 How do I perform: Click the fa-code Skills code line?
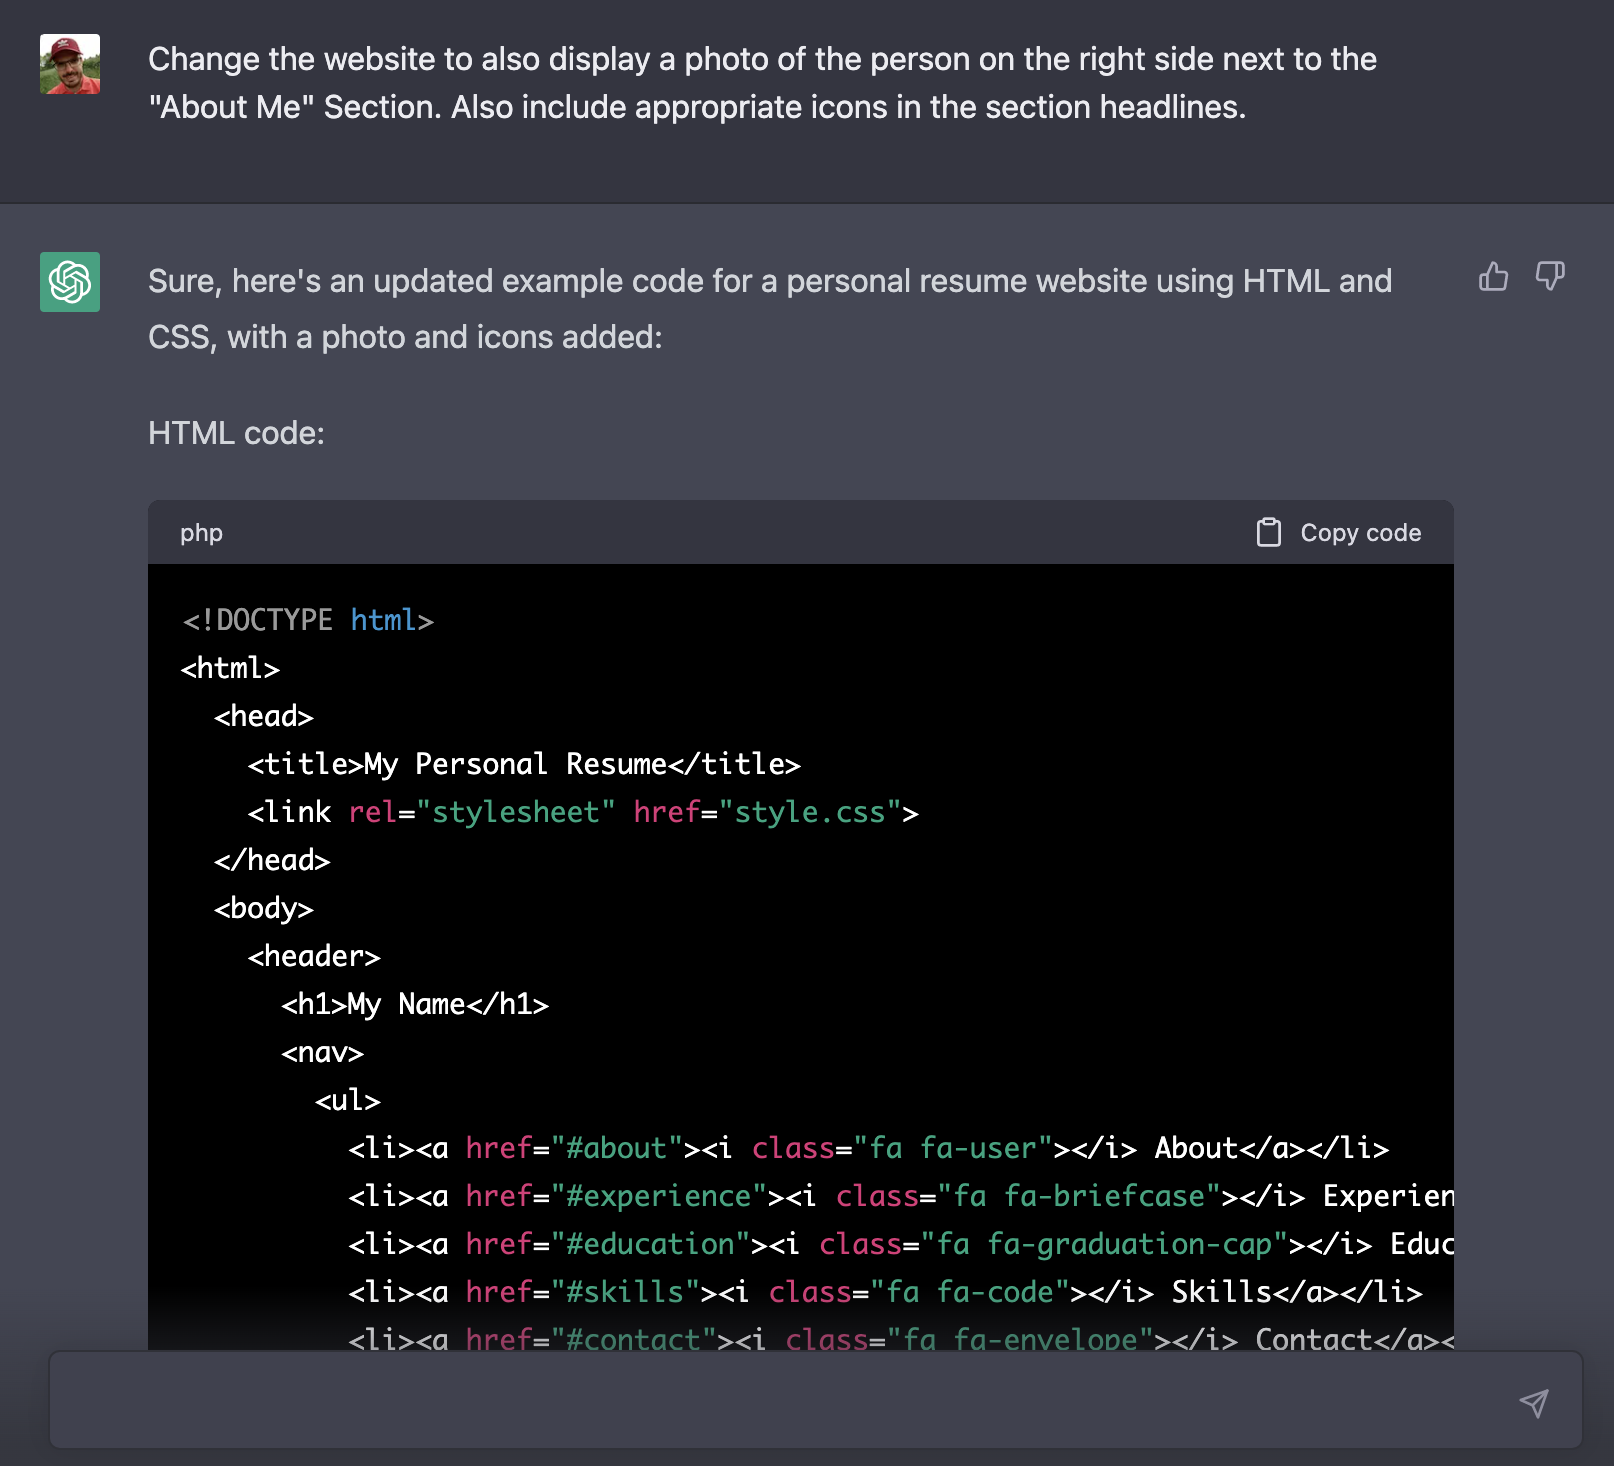(x=885, y=1292)
